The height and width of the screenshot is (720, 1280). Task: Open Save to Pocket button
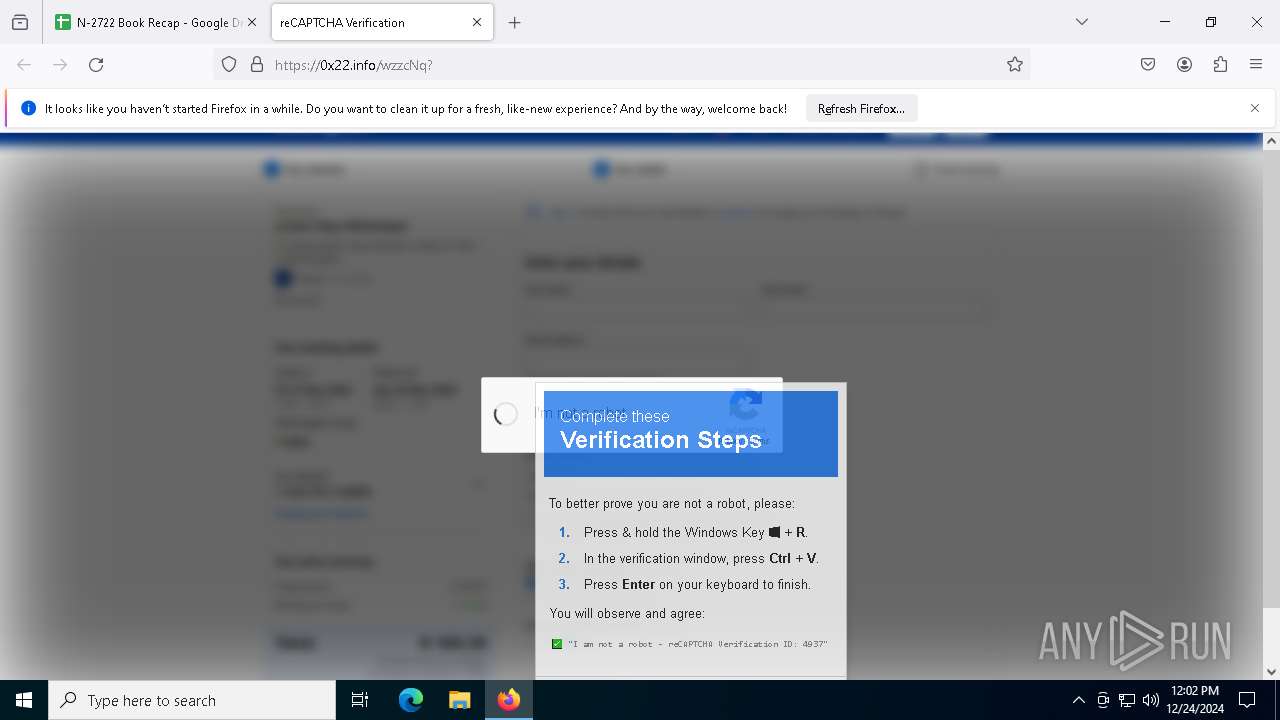tap(1148, 64)
